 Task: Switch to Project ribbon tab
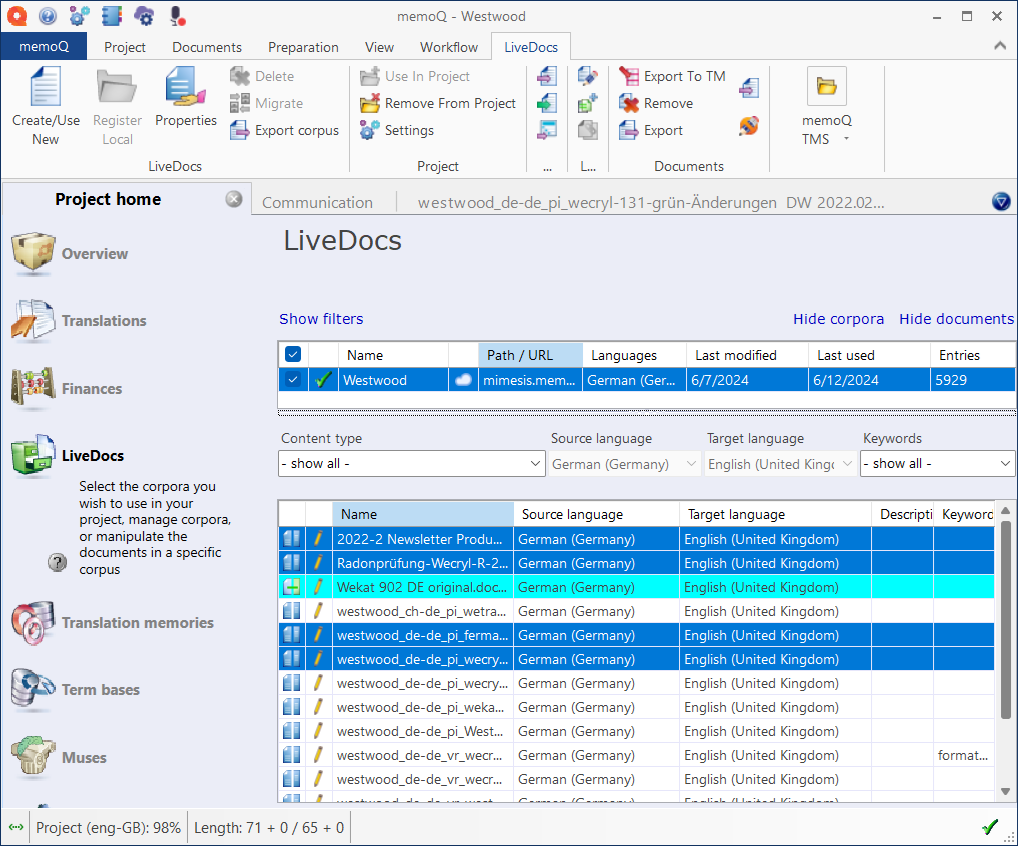(125, 47)
